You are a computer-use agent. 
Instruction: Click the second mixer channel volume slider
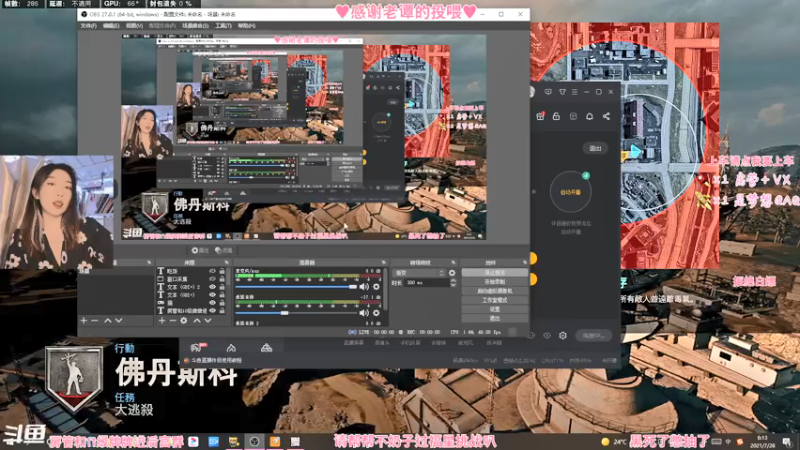point(296,313)
